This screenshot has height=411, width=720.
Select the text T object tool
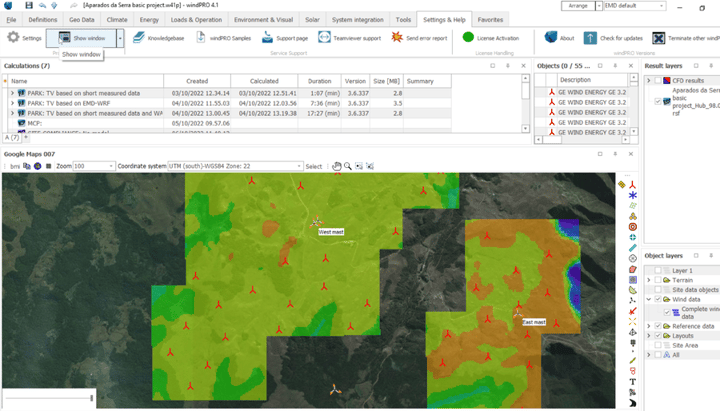pyautogui.click(x=633, y=382)
